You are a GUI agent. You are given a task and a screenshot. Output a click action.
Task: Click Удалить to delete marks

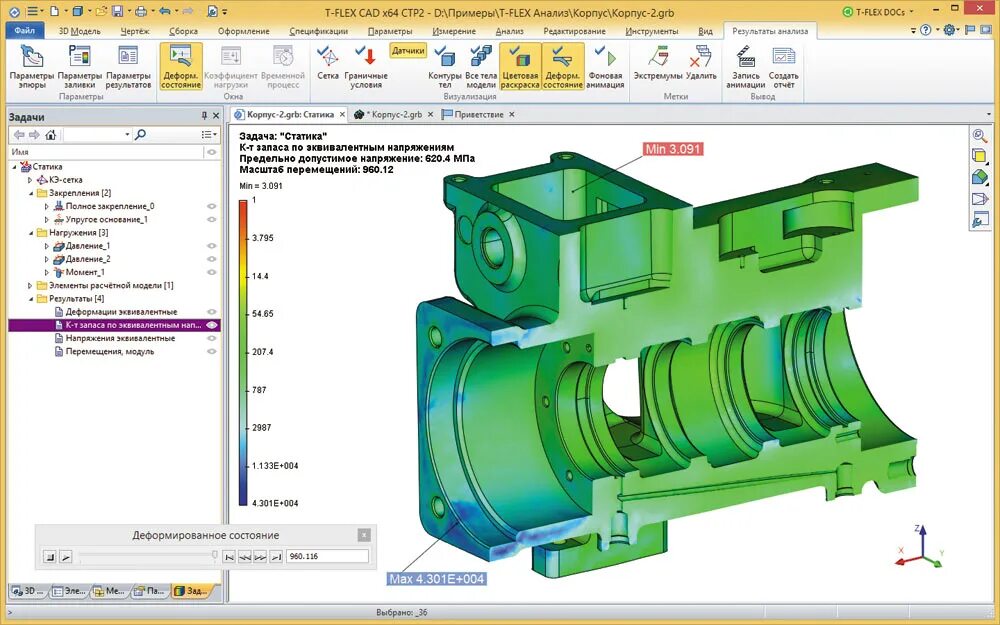[x=701, y=64]
